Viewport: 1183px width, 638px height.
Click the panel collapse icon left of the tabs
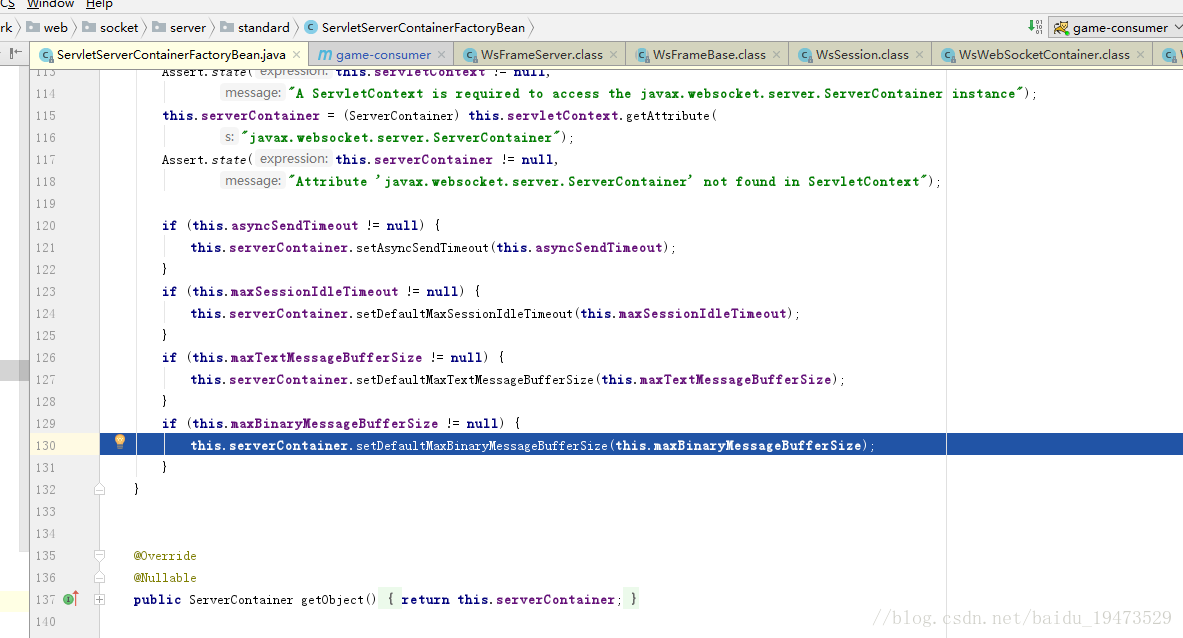(13, 54)
